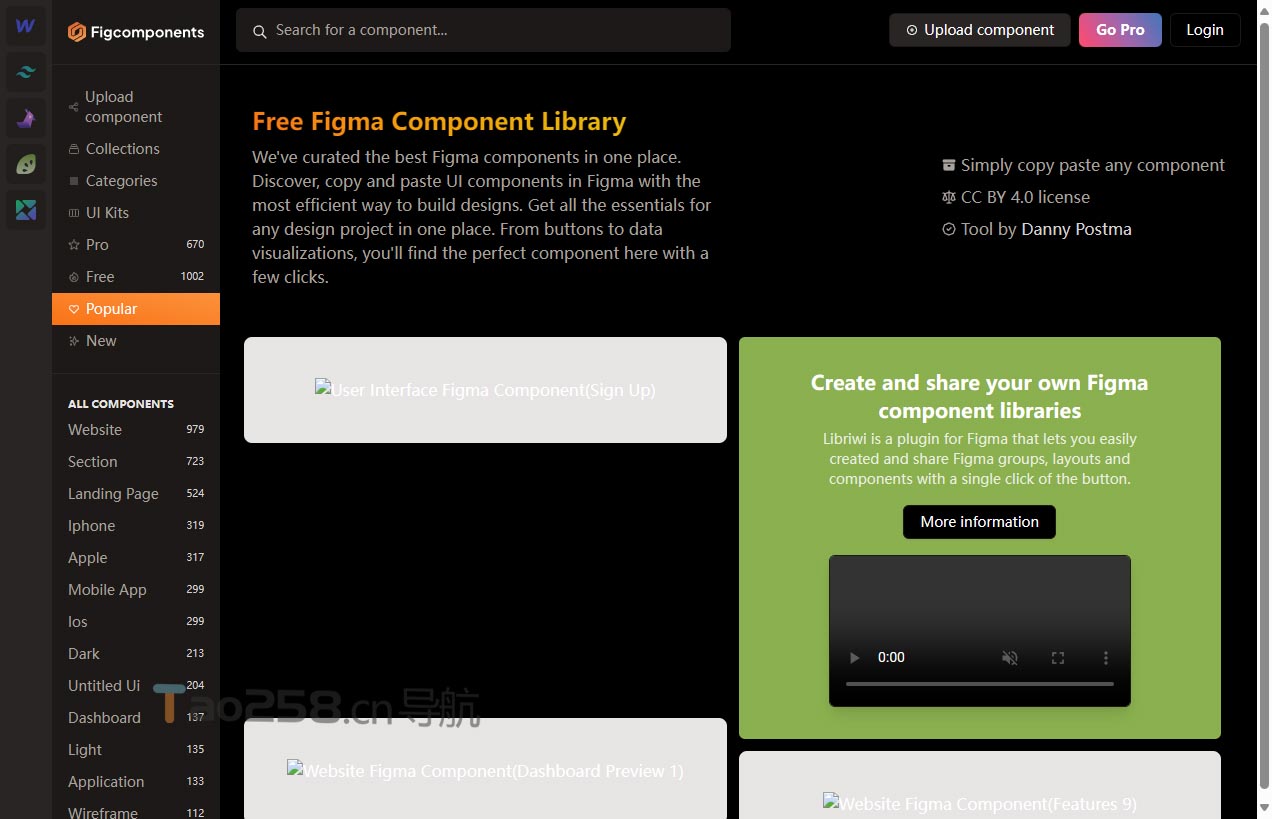
Task: Select the Ios category
Action: 136,622
